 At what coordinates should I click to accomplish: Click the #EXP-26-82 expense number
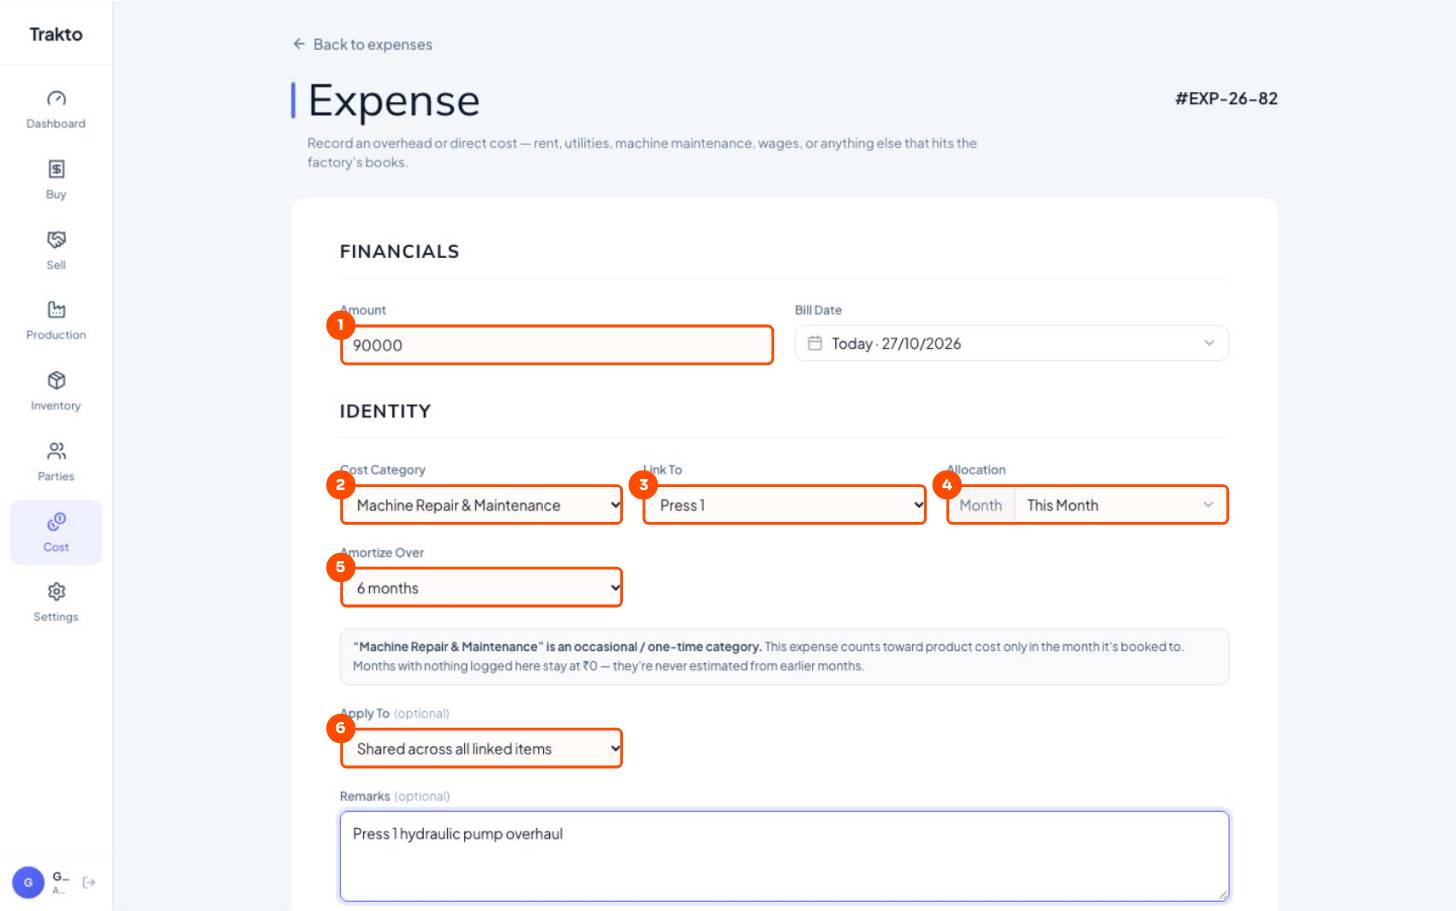point(1226,98)
